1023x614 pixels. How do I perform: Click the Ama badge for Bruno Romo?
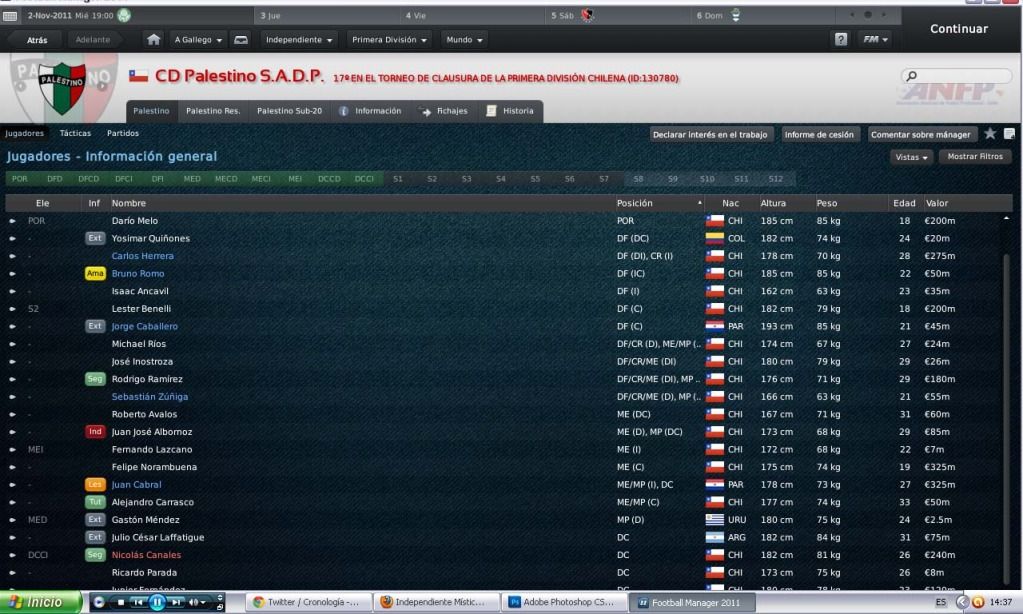click(x=95, y=273)
